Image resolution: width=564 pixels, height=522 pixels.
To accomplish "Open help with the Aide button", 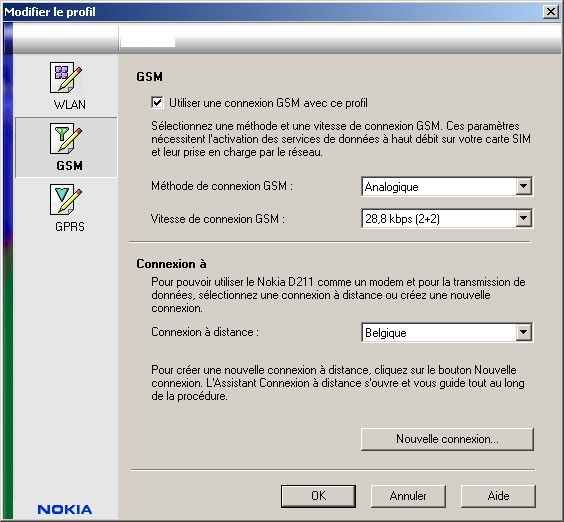I will 498,496.
